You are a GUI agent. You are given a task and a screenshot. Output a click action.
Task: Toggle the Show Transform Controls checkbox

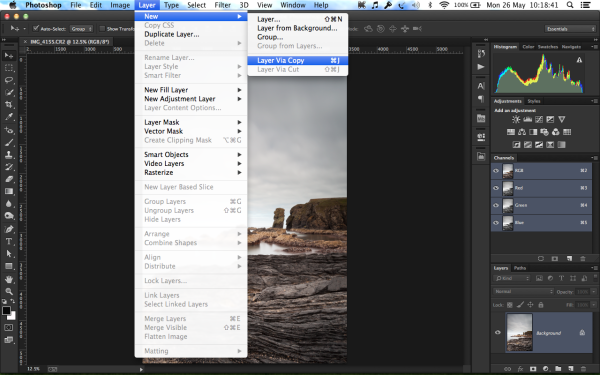click(x=102, y=28)
